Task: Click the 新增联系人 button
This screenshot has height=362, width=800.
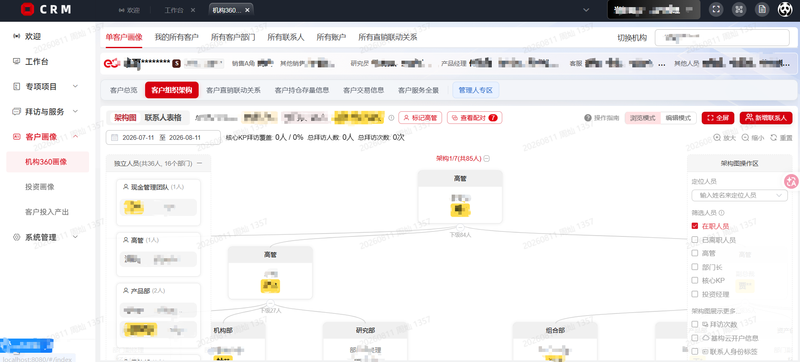Action: point(766,118)
